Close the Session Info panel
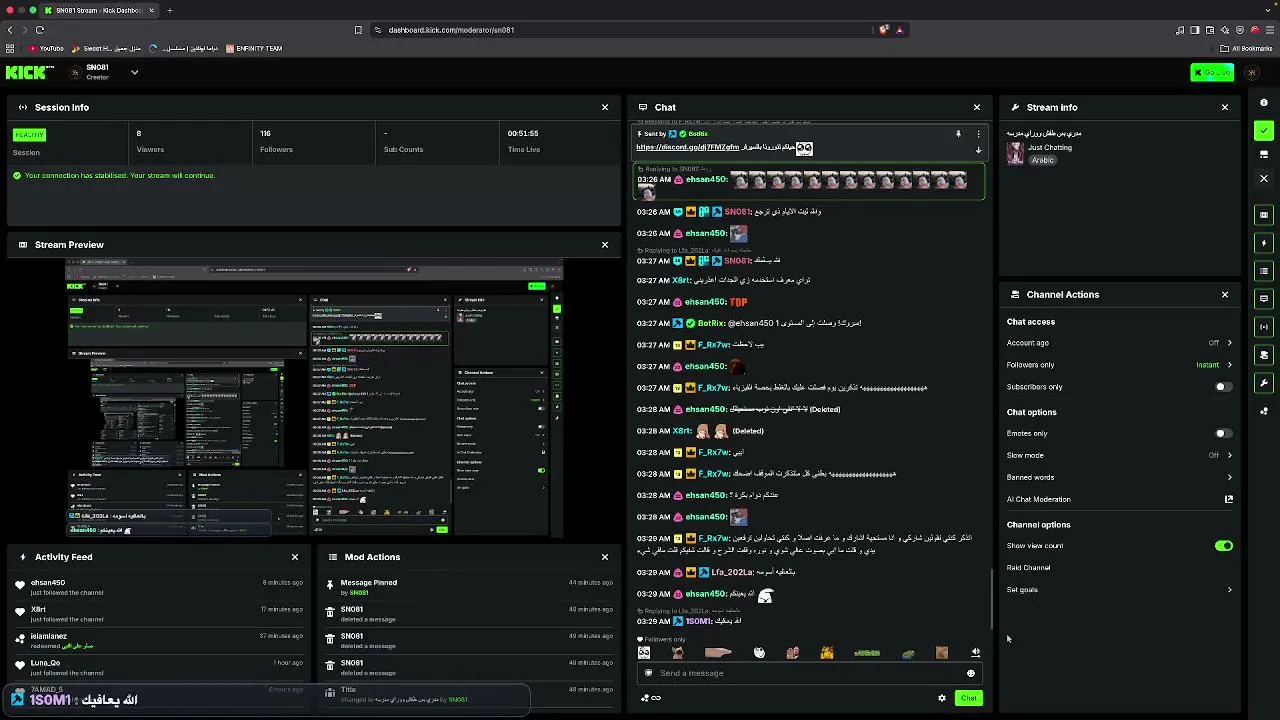This screenshot has width=1280, height=720. (x=604, y=107)
